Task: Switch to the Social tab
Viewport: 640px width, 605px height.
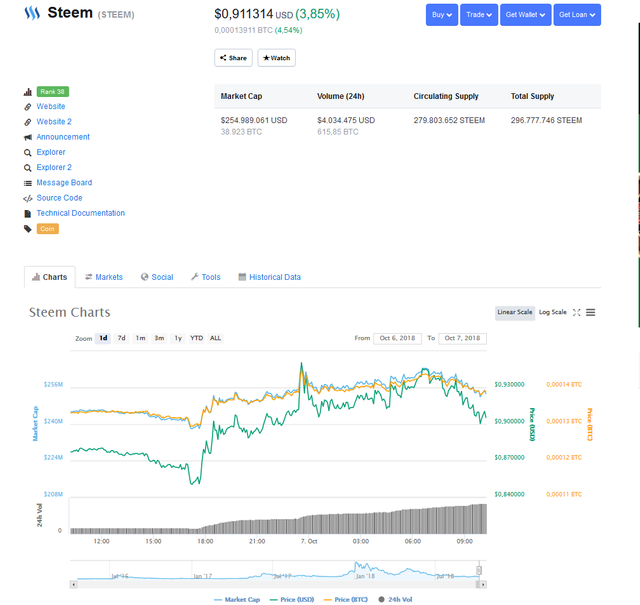Action: click(x=157, y=277)
